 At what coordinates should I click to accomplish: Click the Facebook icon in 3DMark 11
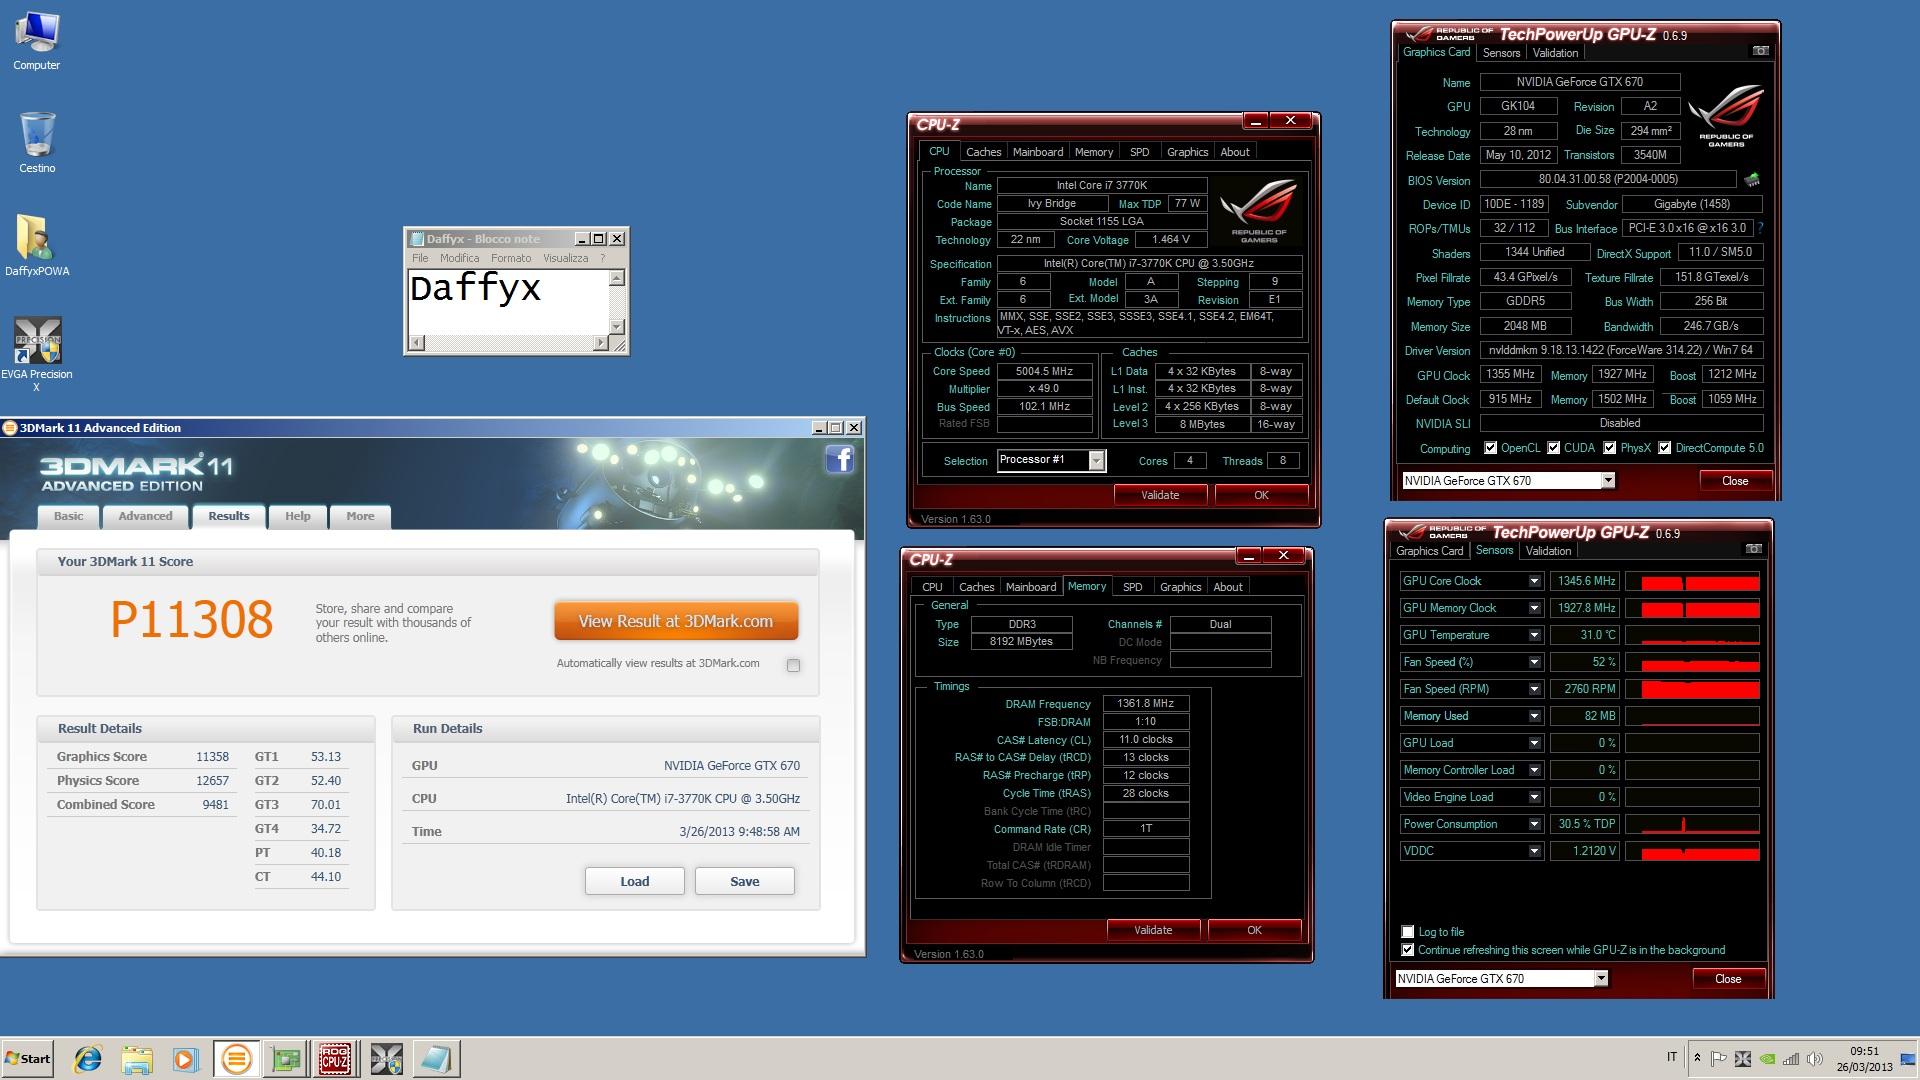click(x=840, y=459)
